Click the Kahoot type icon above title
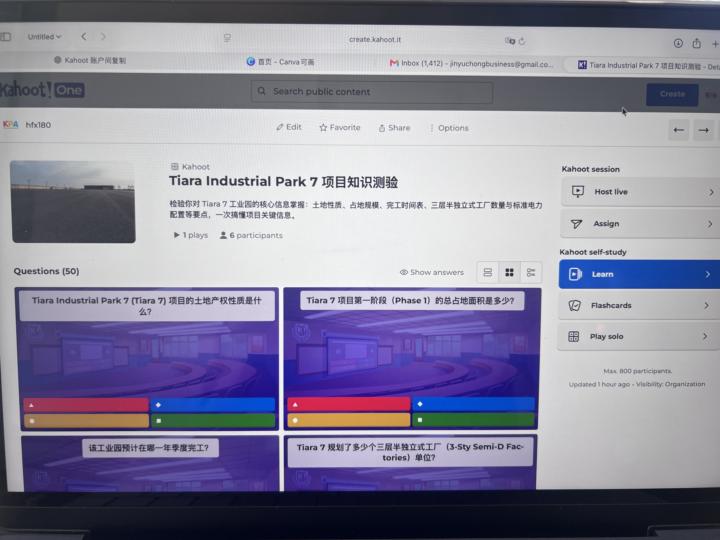 pos(174,167)
